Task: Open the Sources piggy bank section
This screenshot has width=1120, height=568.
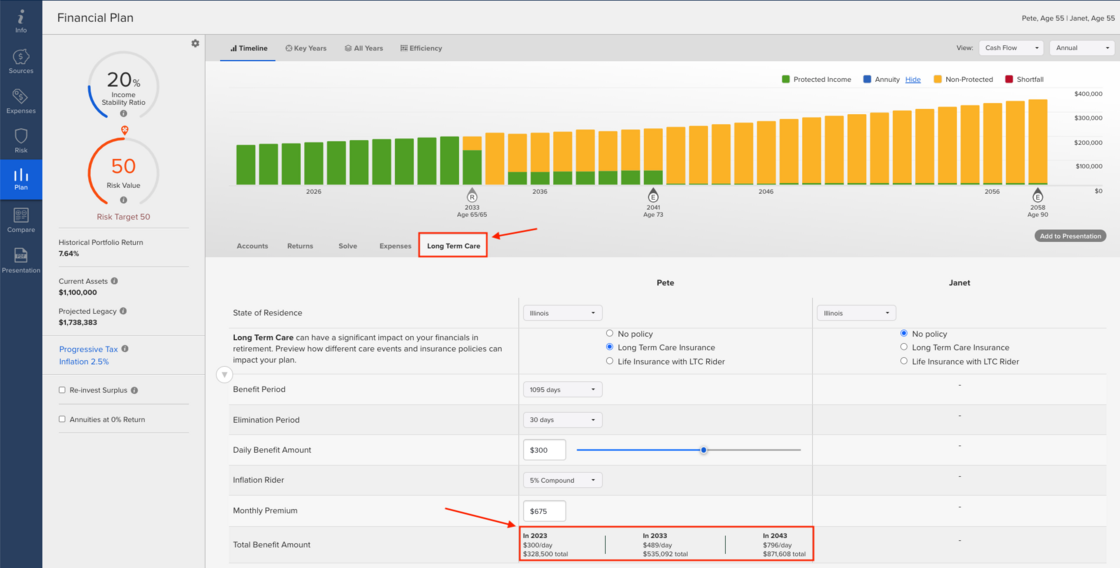Action: coord(21,61)
